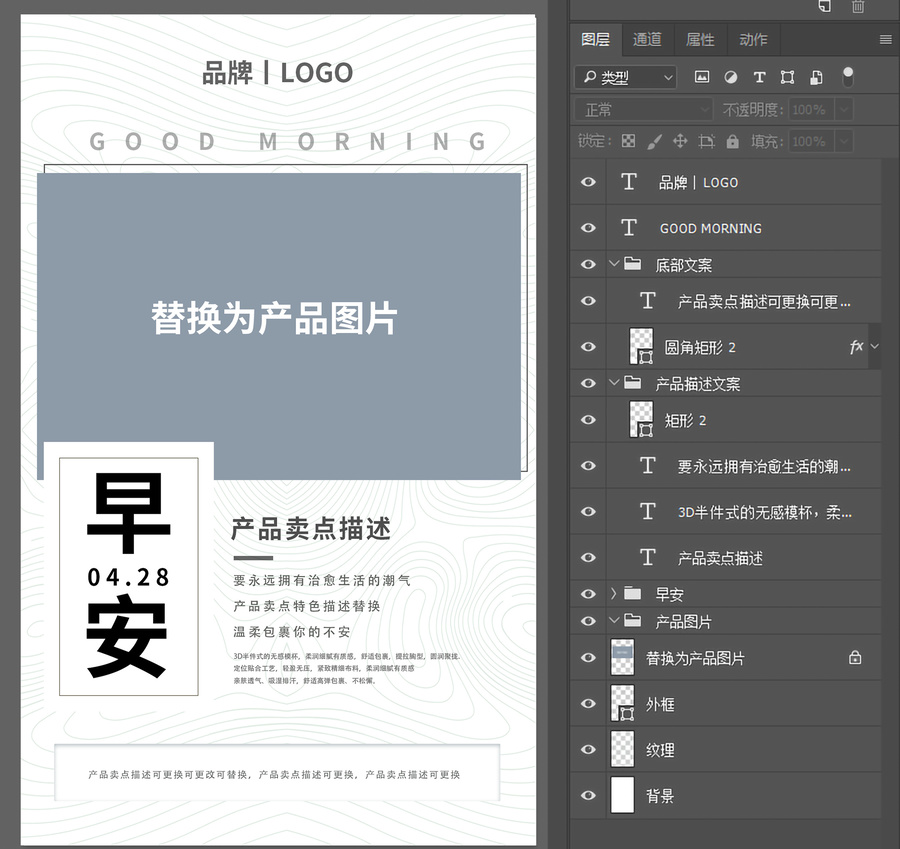This screenshot has height=849, width=900.
Task: Toggle the layer filtering on/off switch
Action: click(x=848, y=77)
